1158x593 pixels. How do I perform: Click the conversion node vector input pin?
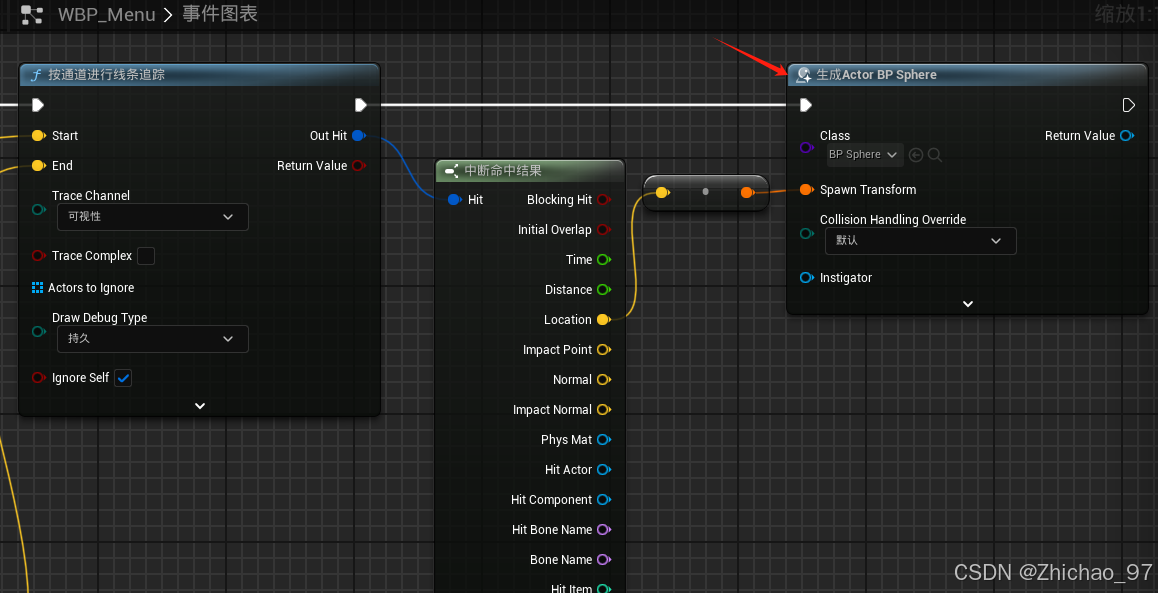[x=662, y=193]
